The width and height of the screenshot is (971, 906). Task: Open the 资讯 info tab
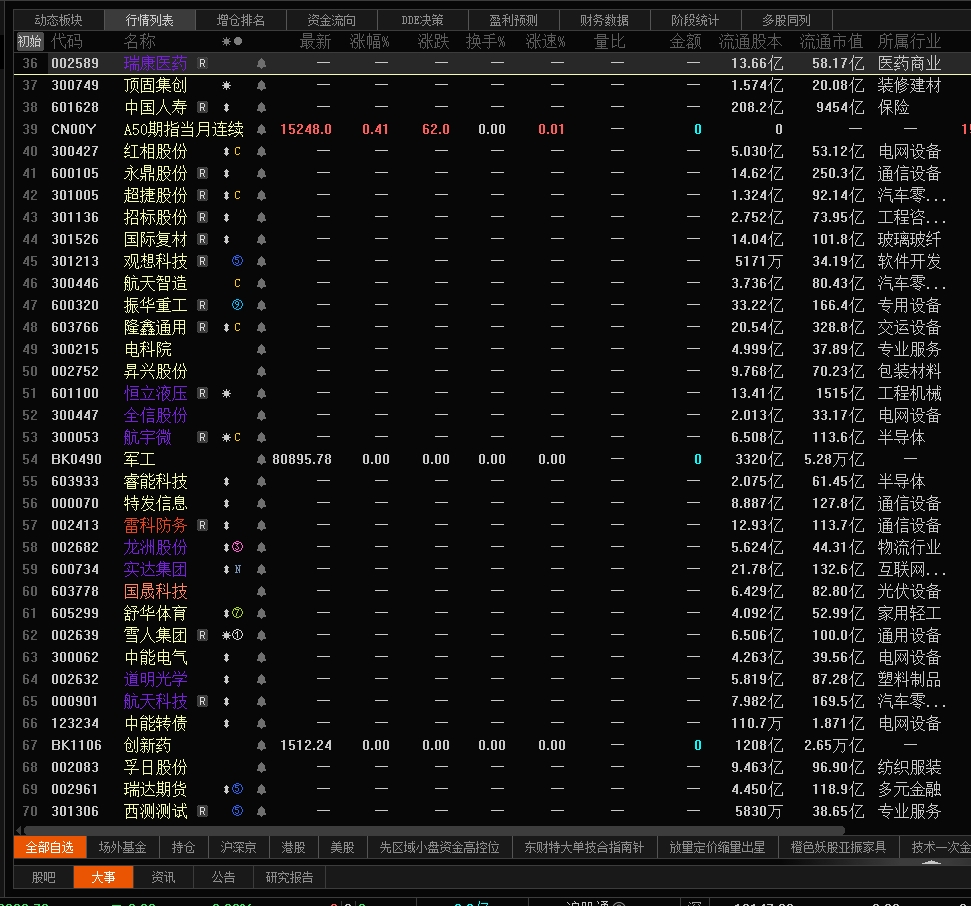click(x=163, y=878)
